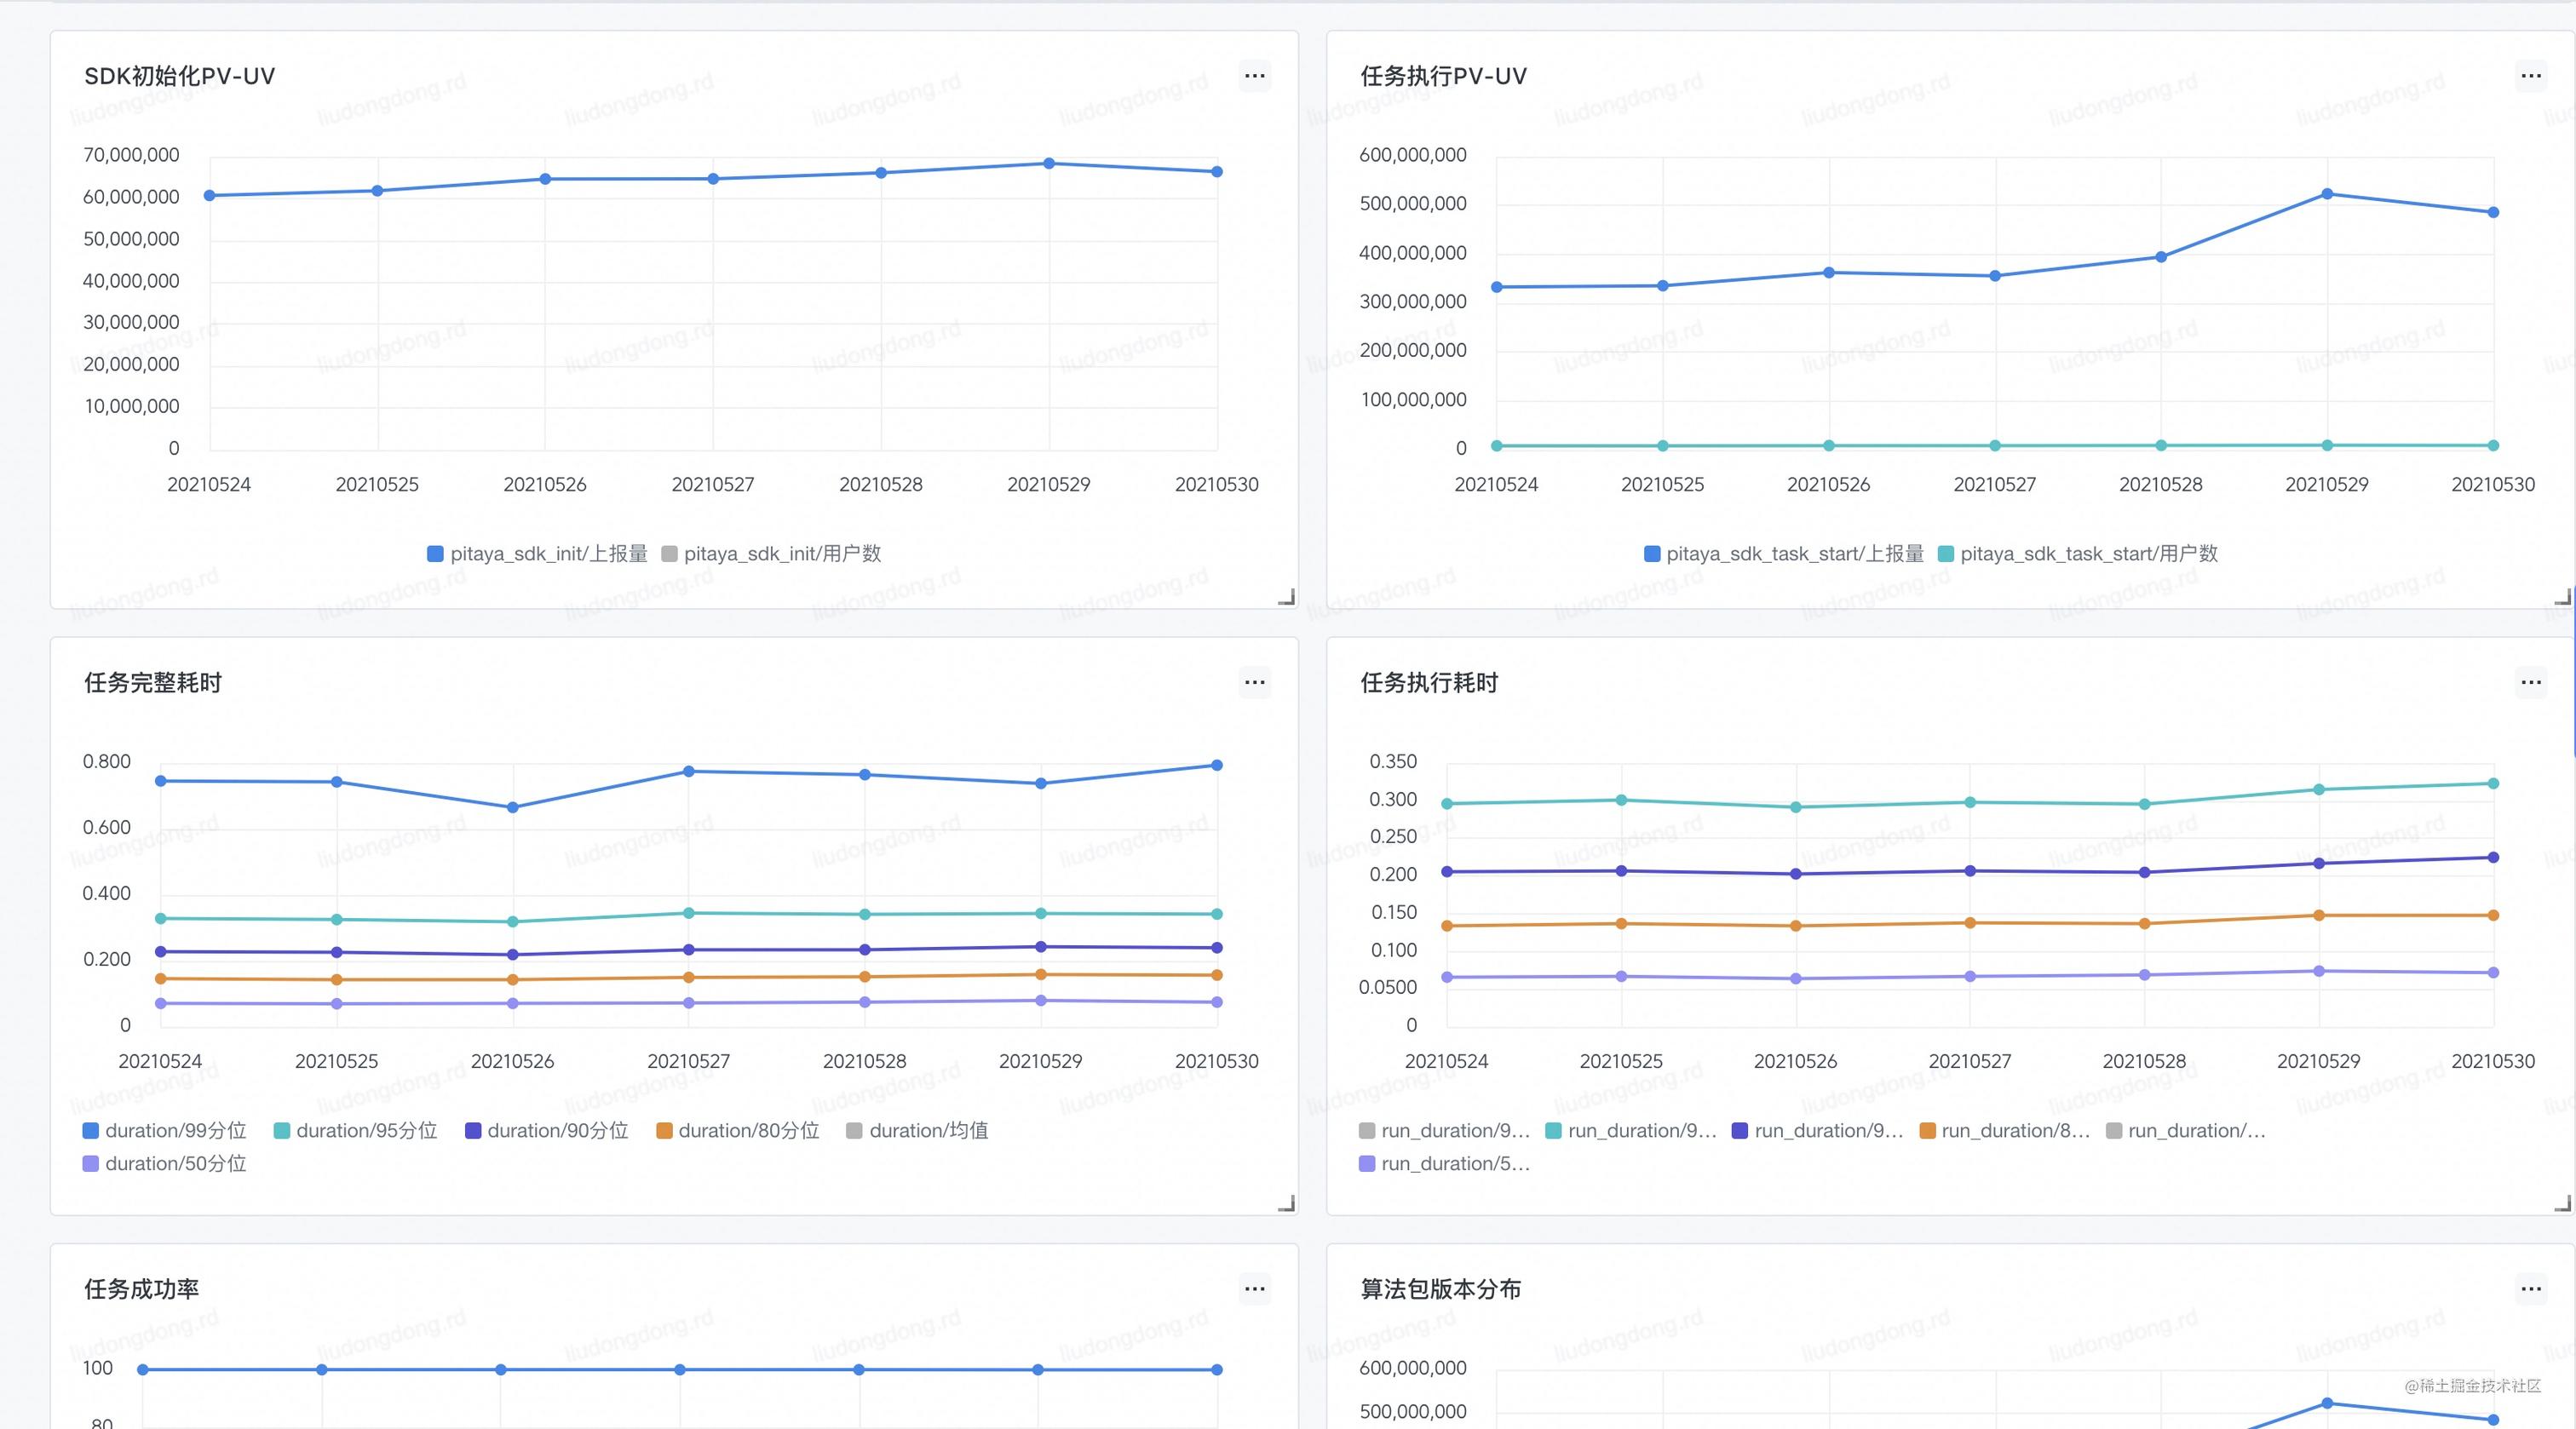Click the resize handle of 任务执行PV-UV card

tap(2562, 597)
